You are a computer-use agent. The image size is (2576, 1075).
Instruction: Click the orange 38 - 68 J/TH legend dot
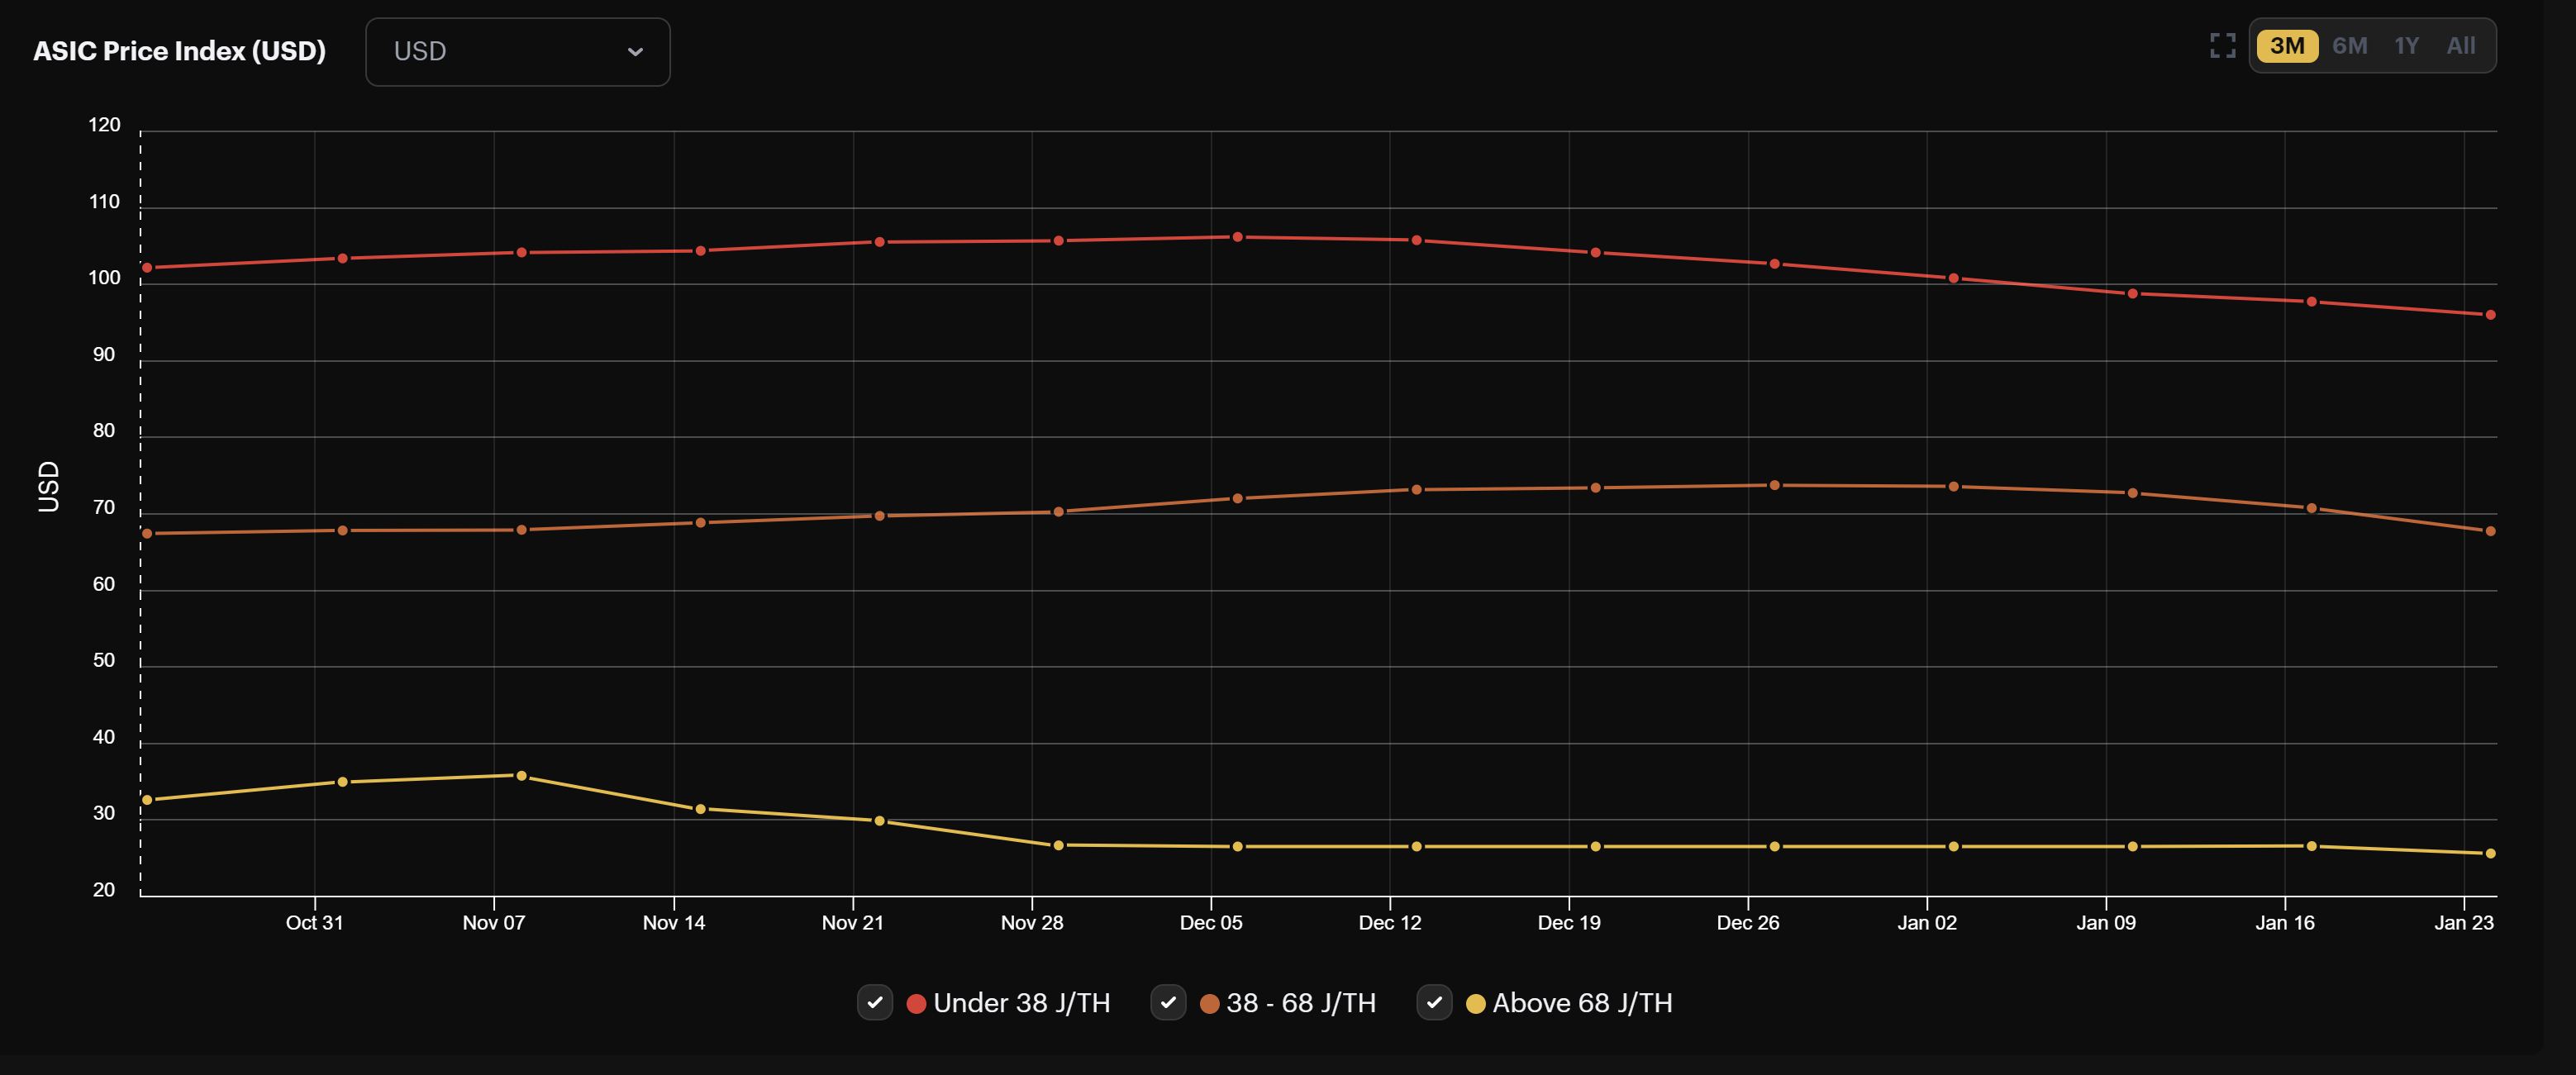tap(1209, 1003)
